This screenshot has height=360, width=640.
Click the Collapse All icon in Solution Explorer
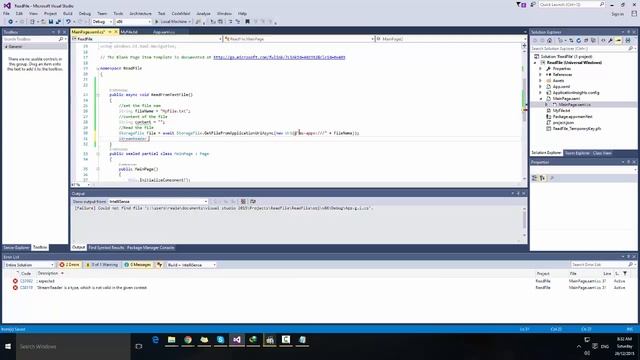pyautogui.click(x=586, y=40)
